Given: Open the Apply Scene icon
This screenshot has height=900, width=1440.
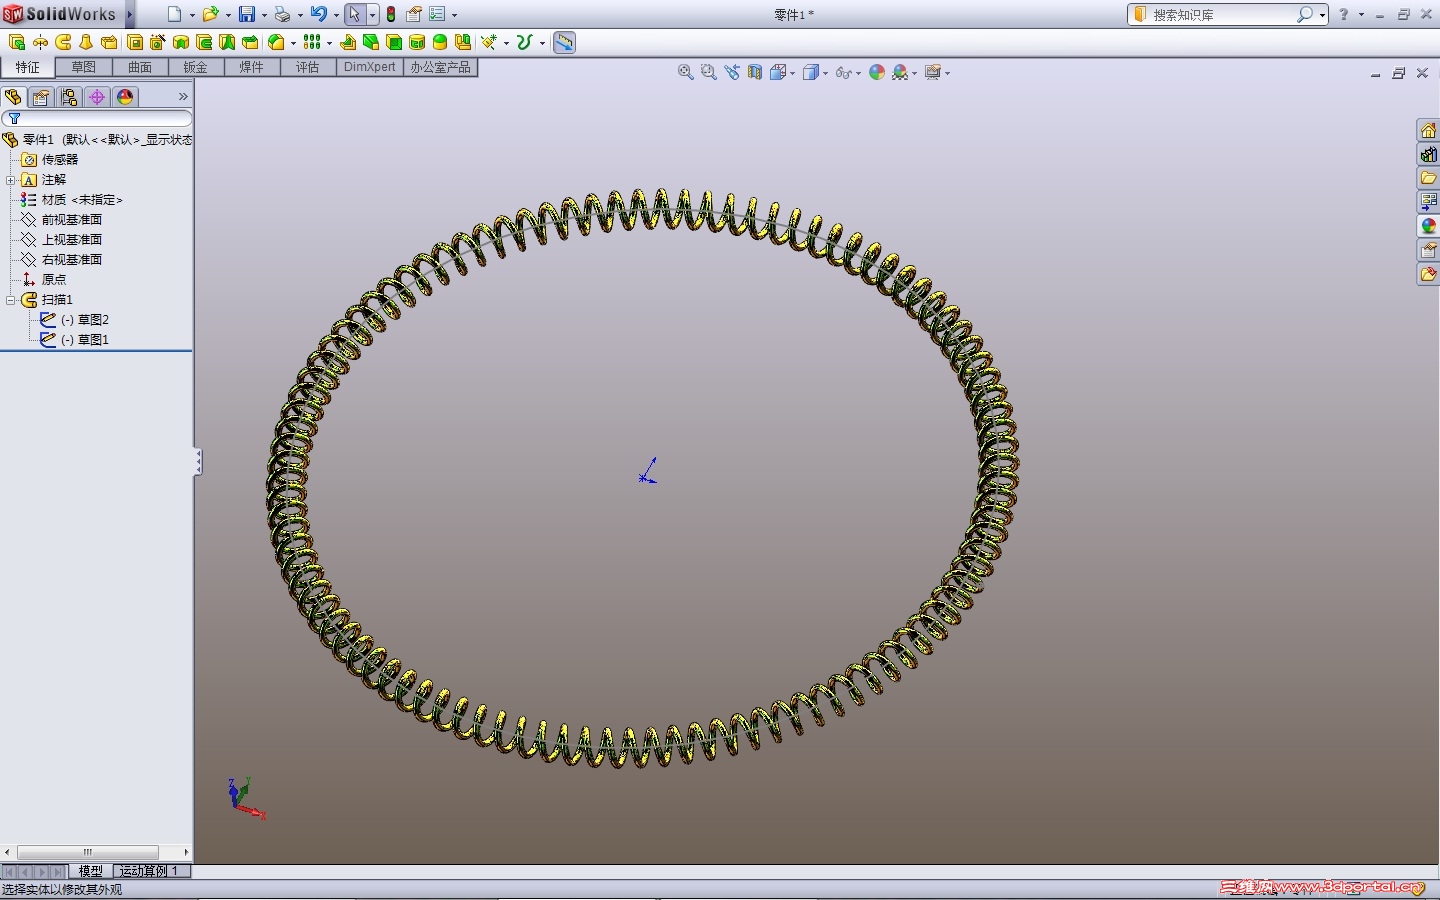Looking at the screenshot, I should point(900,72).
